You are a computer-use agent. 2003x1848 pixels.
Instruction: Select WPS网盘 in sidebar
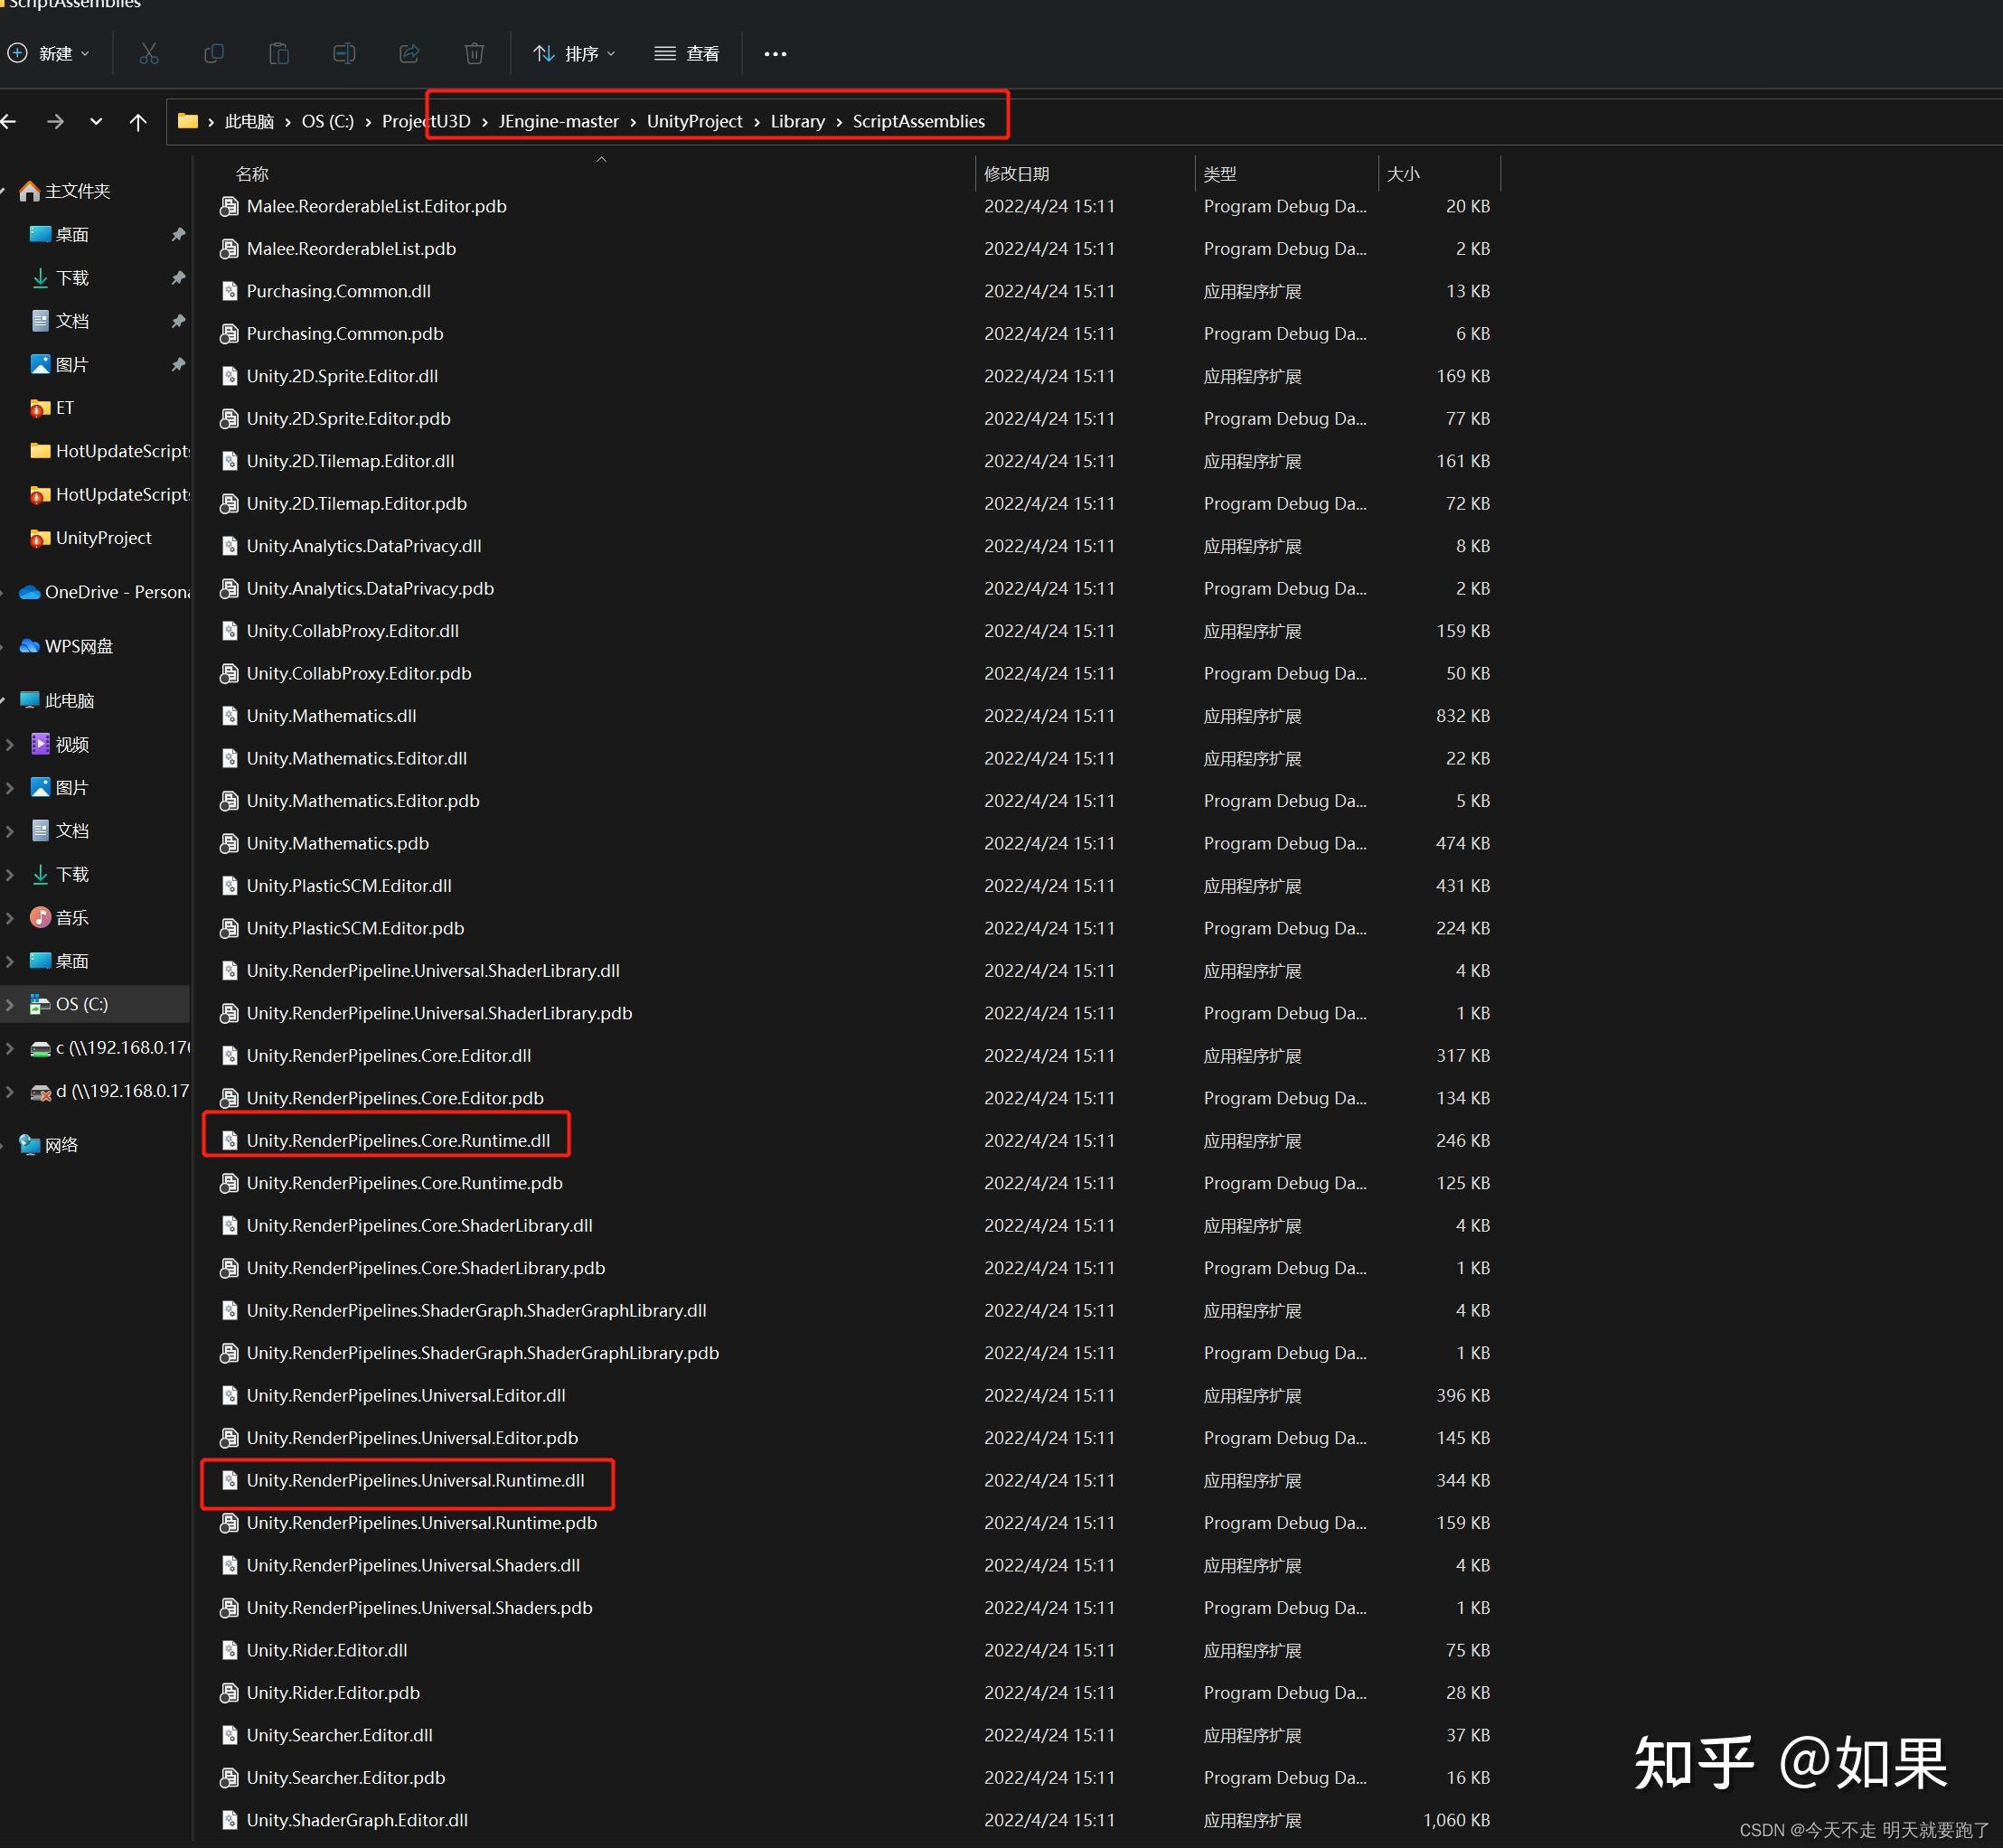(66, 646)
